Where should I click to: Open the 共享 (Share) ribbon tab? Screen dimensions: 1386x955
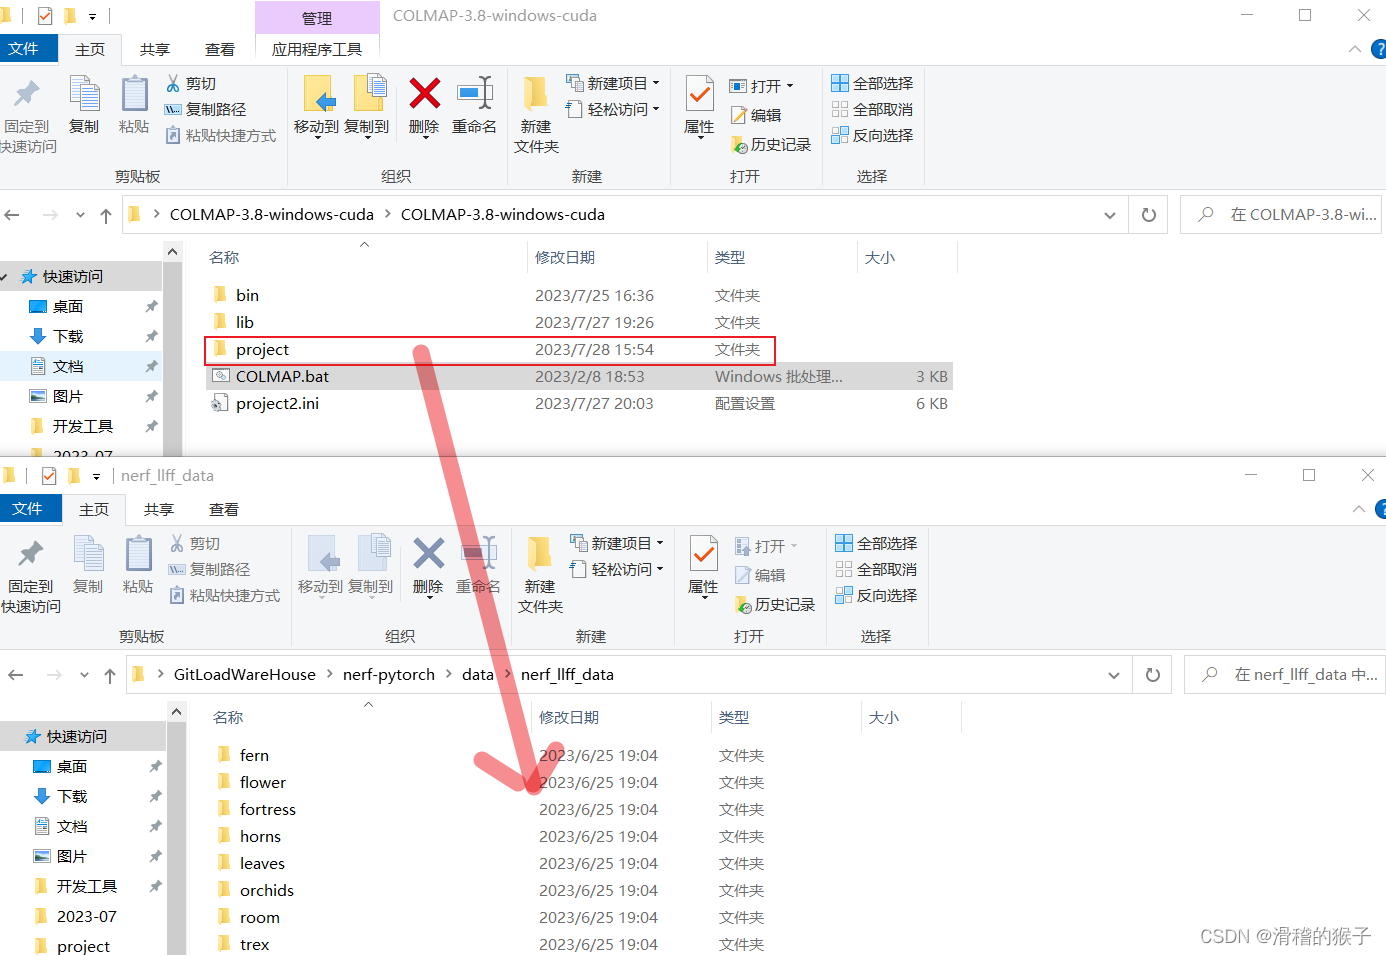tap(154, 48)
